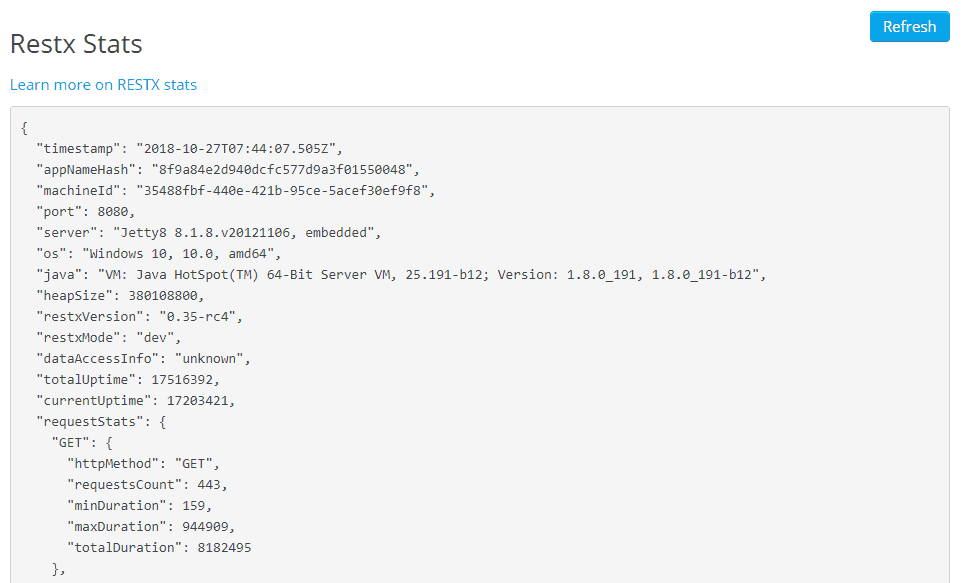Click the totalUptime value

pos(182,379)
